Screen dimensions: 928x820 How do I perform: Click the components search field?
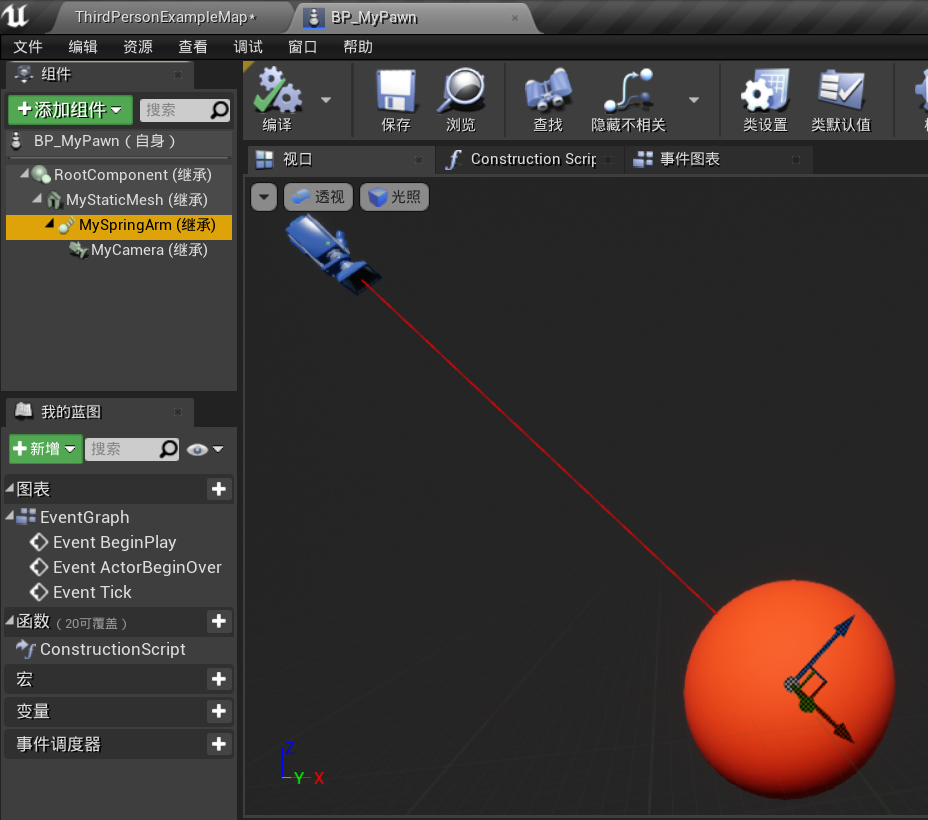[185, 110]
